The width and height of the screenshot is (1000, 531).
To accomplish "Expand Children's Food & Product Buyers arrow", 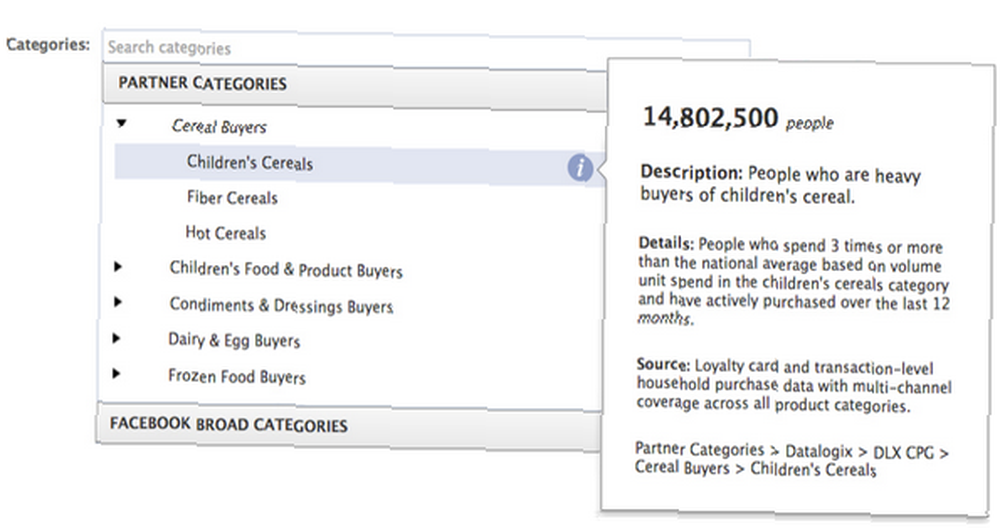I will [118, 266].
